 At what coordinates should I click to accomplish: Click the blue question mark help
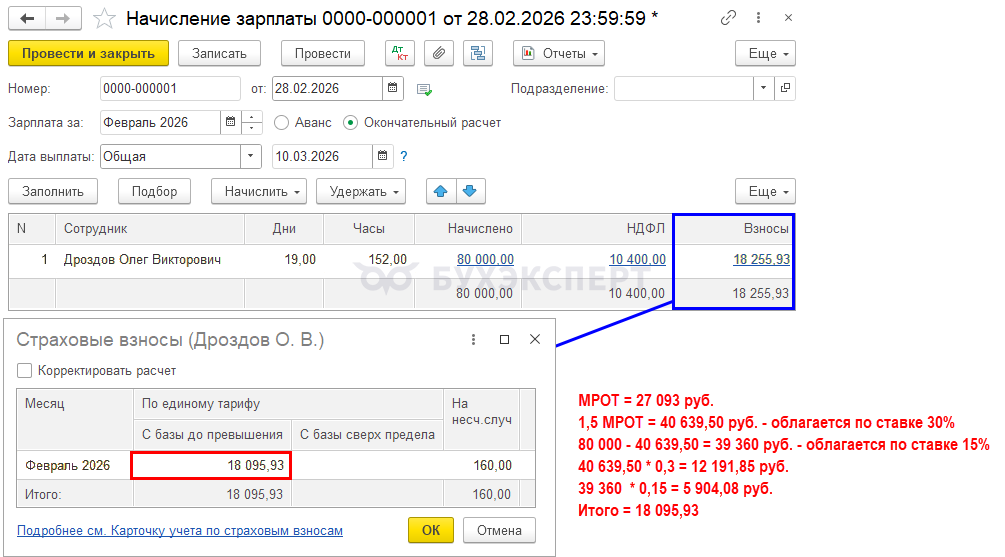(404, 156)
